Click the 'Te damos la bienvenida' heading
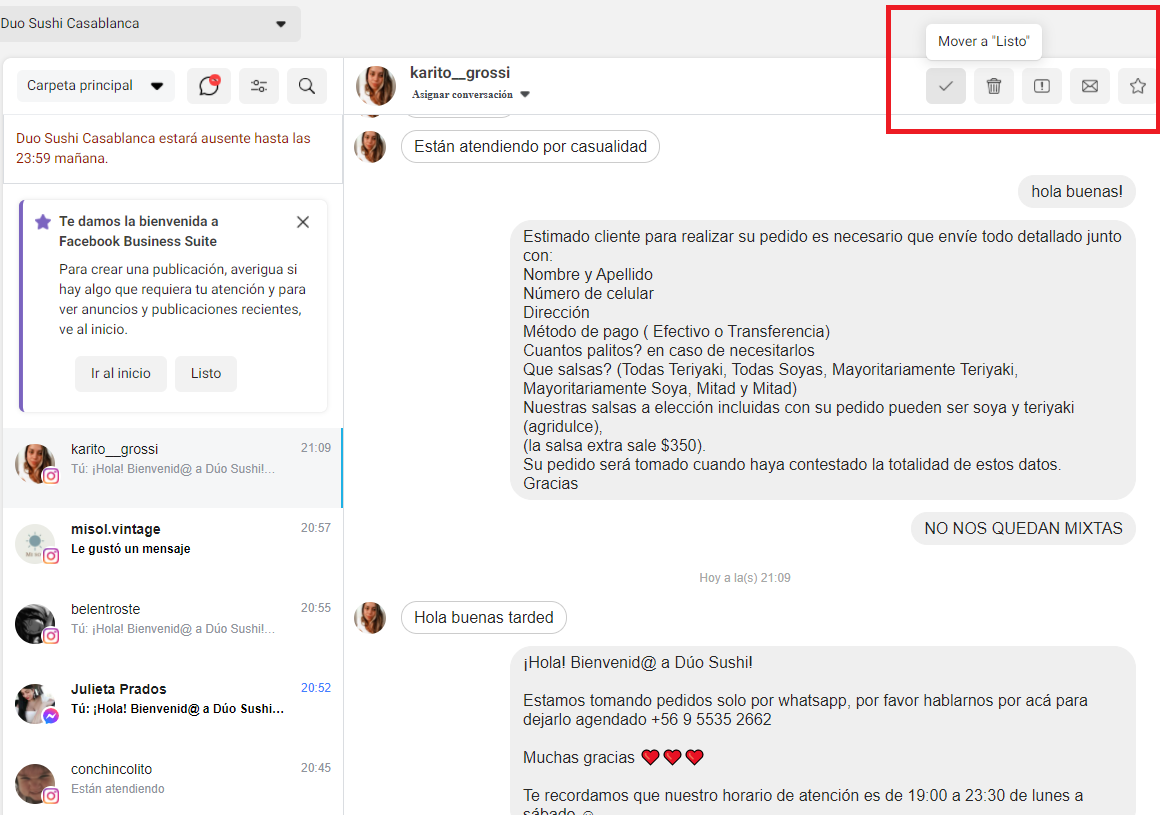 (x=138, y=231)
